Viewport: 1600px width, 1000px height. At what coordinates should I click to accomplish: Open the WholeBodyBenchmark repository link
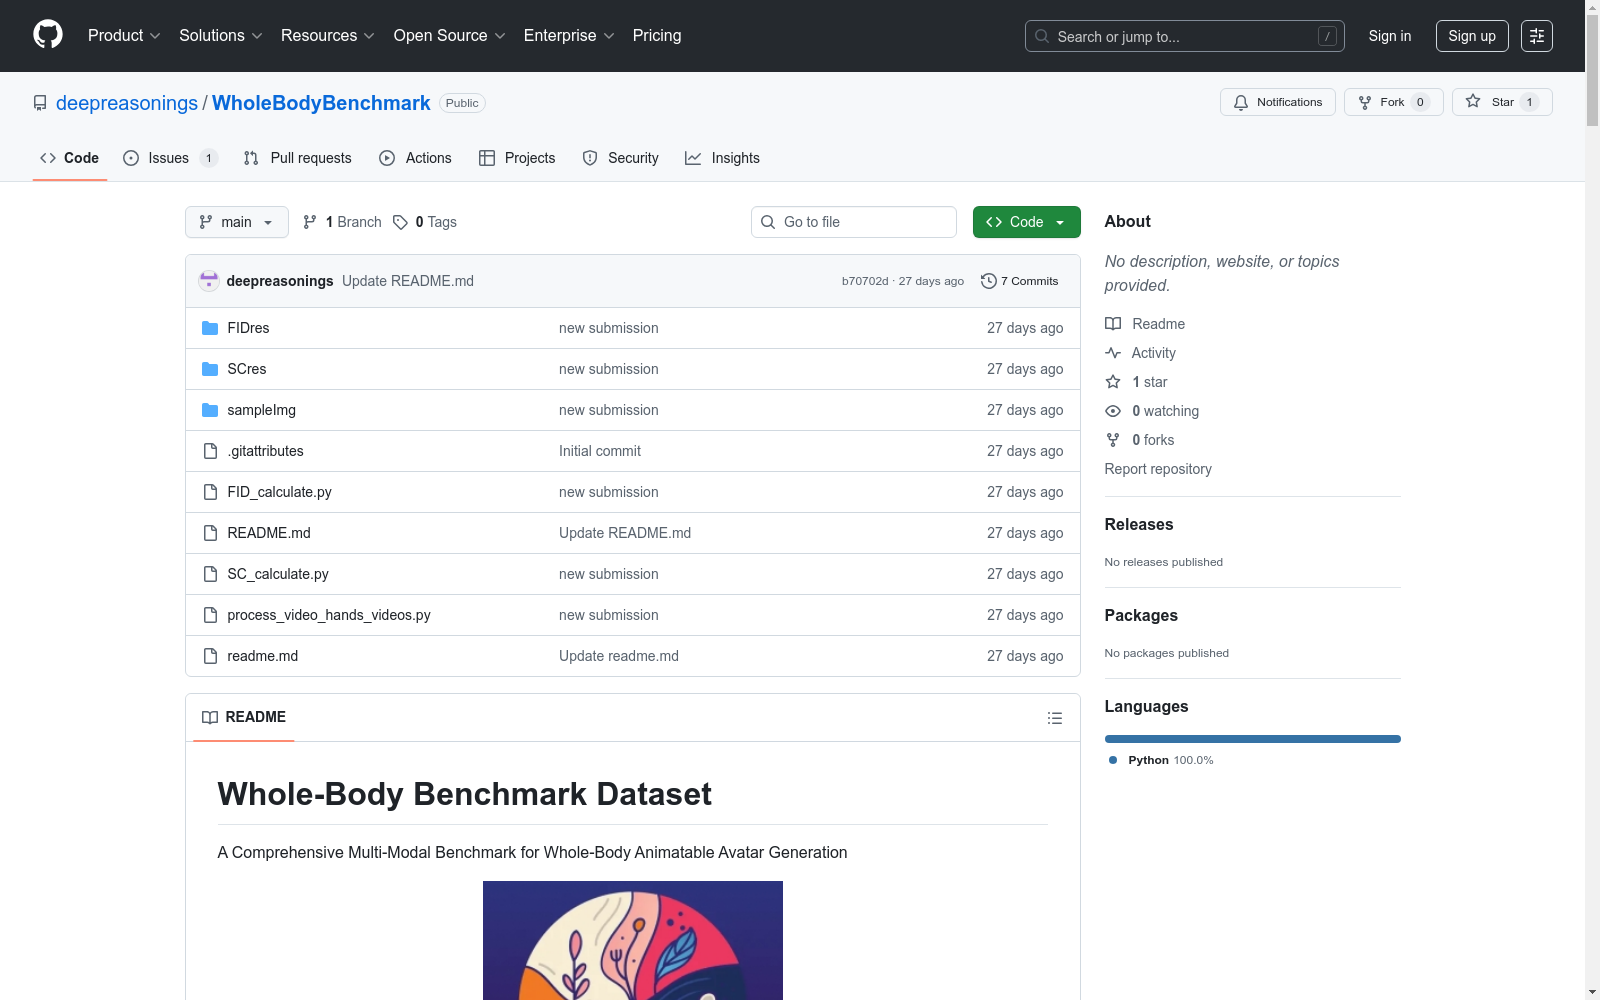321,103
